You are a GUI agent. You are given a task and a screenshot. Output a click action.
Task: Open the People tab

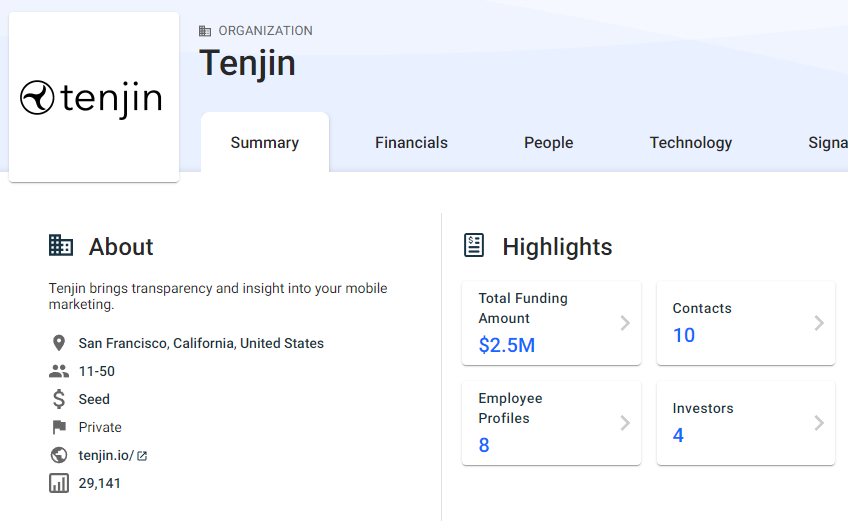click(x=548, y=143)
